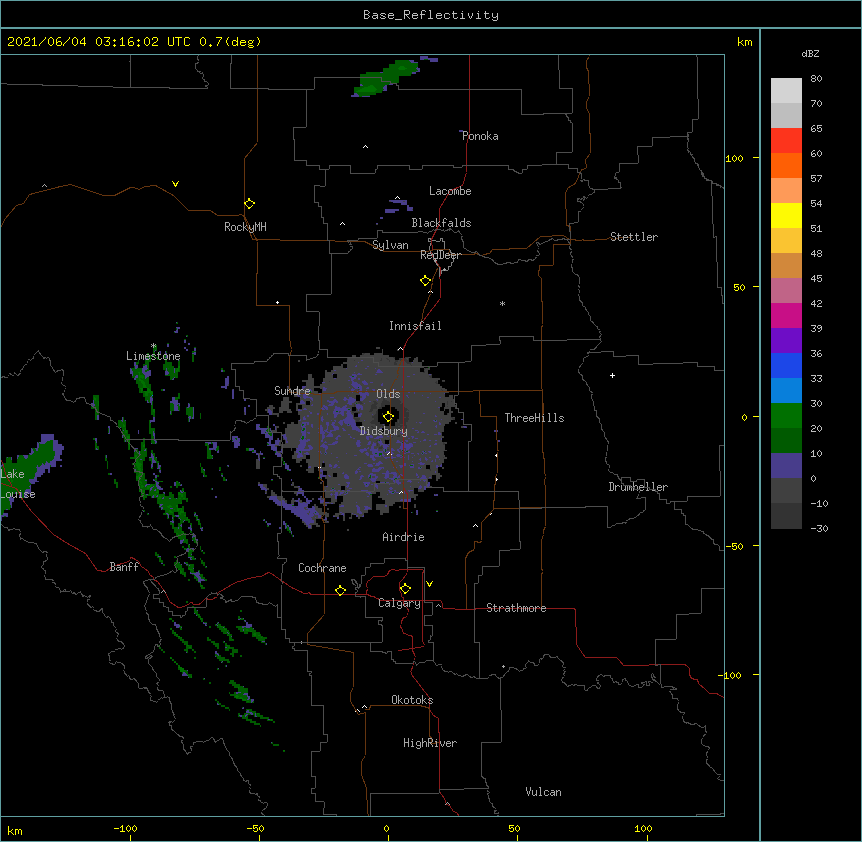Select the magenta swatch in dBZ legend
The height and width of the screenshot is (842, 862).
[786, 315]
